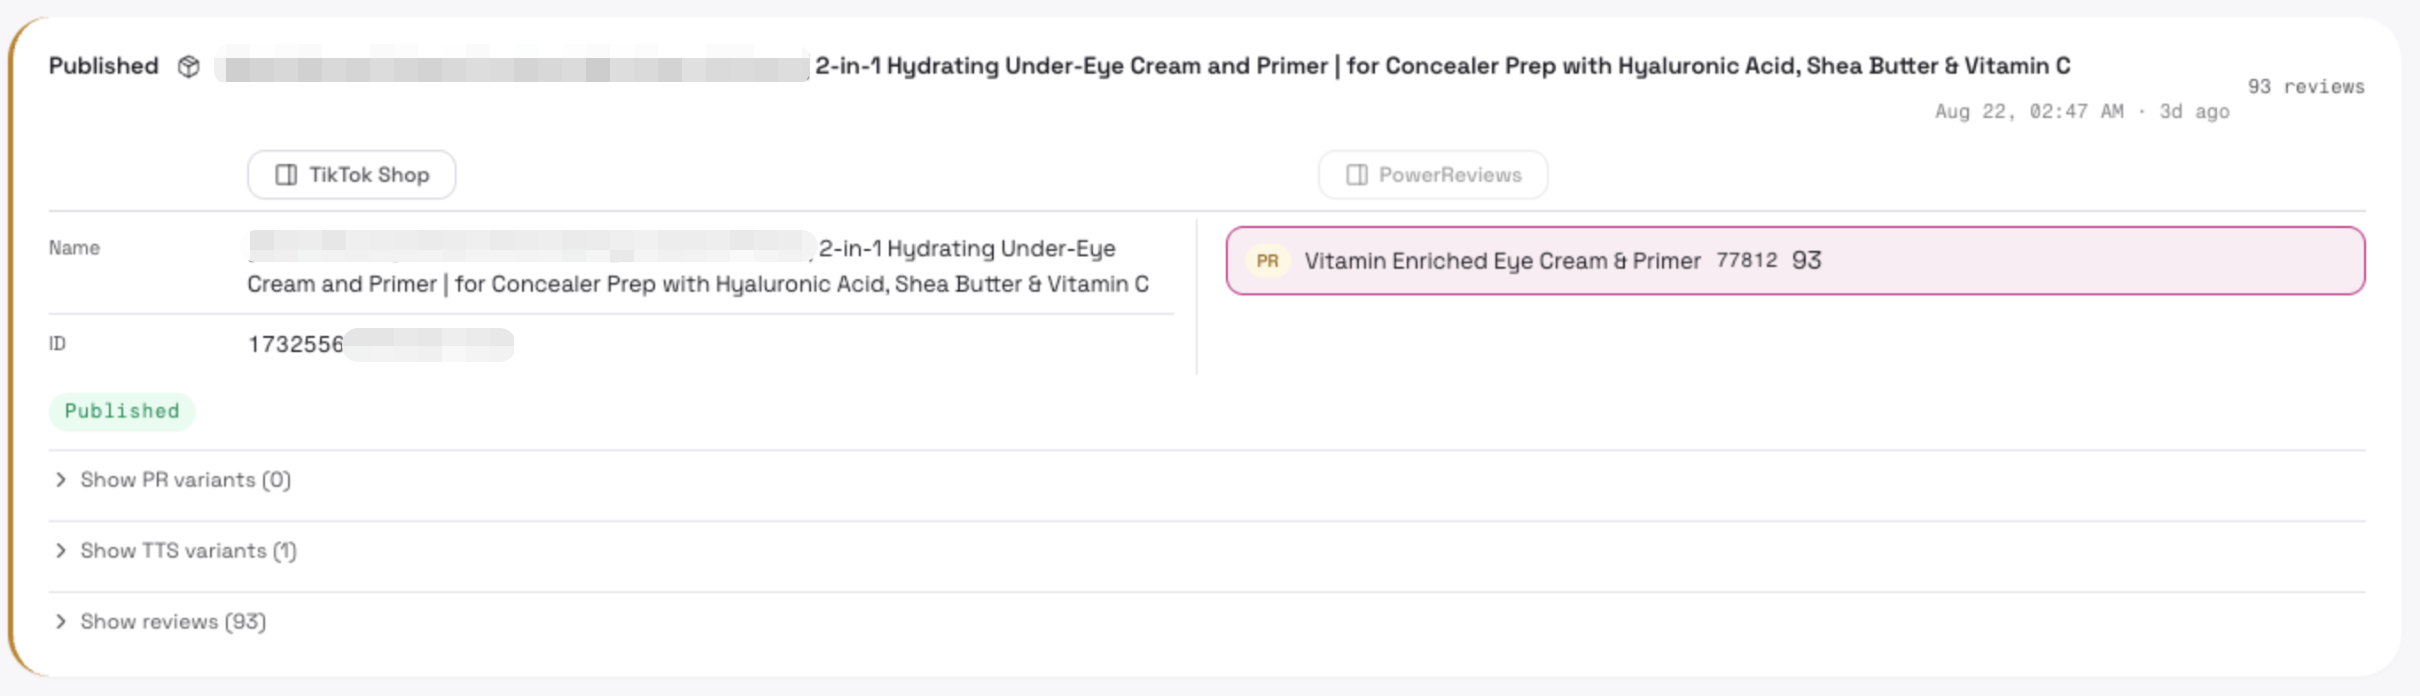Image resolution: width=2420 pixels, height=696 pixels.
Task: Click Show TTS variants (1) label
Action: point(189,551)
